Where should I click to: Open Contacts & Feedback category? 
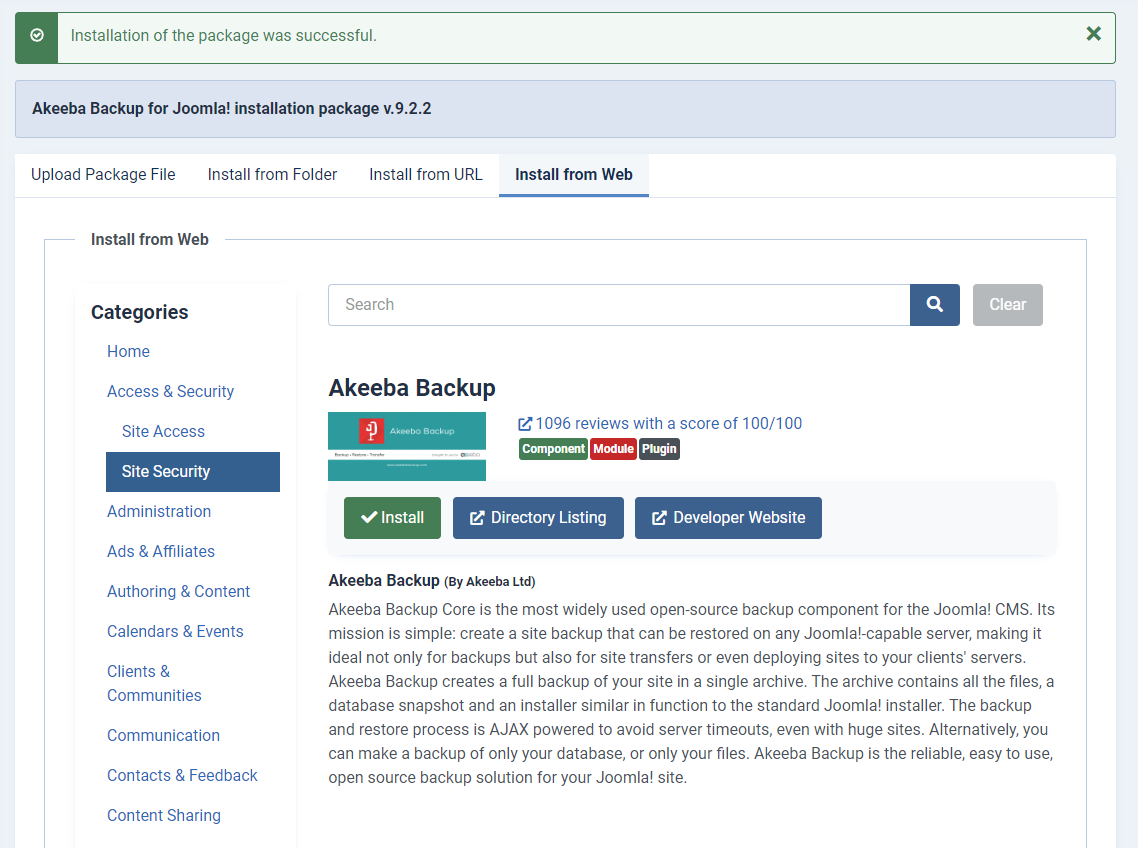(182, 775)
